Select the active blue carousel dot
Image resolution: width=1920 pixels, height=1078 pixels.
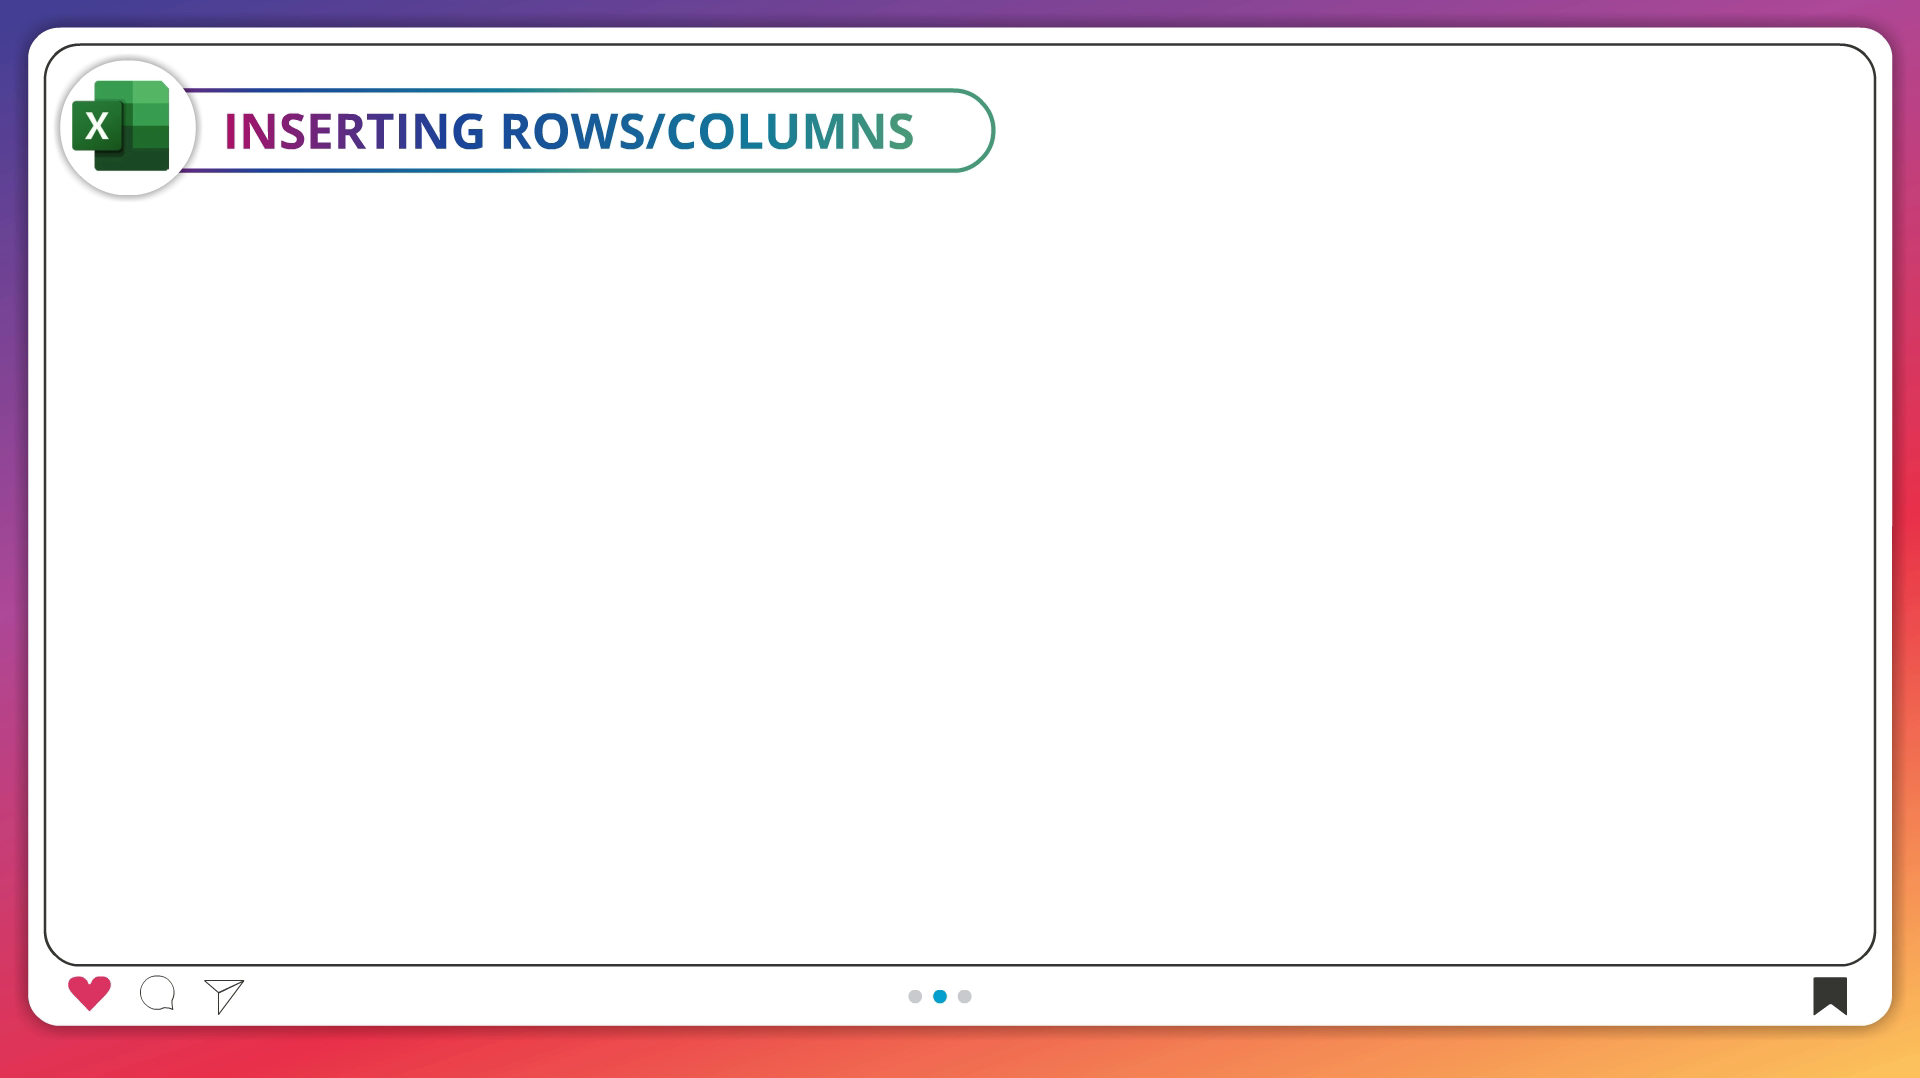pyautogui.click(x=939, y=996)
